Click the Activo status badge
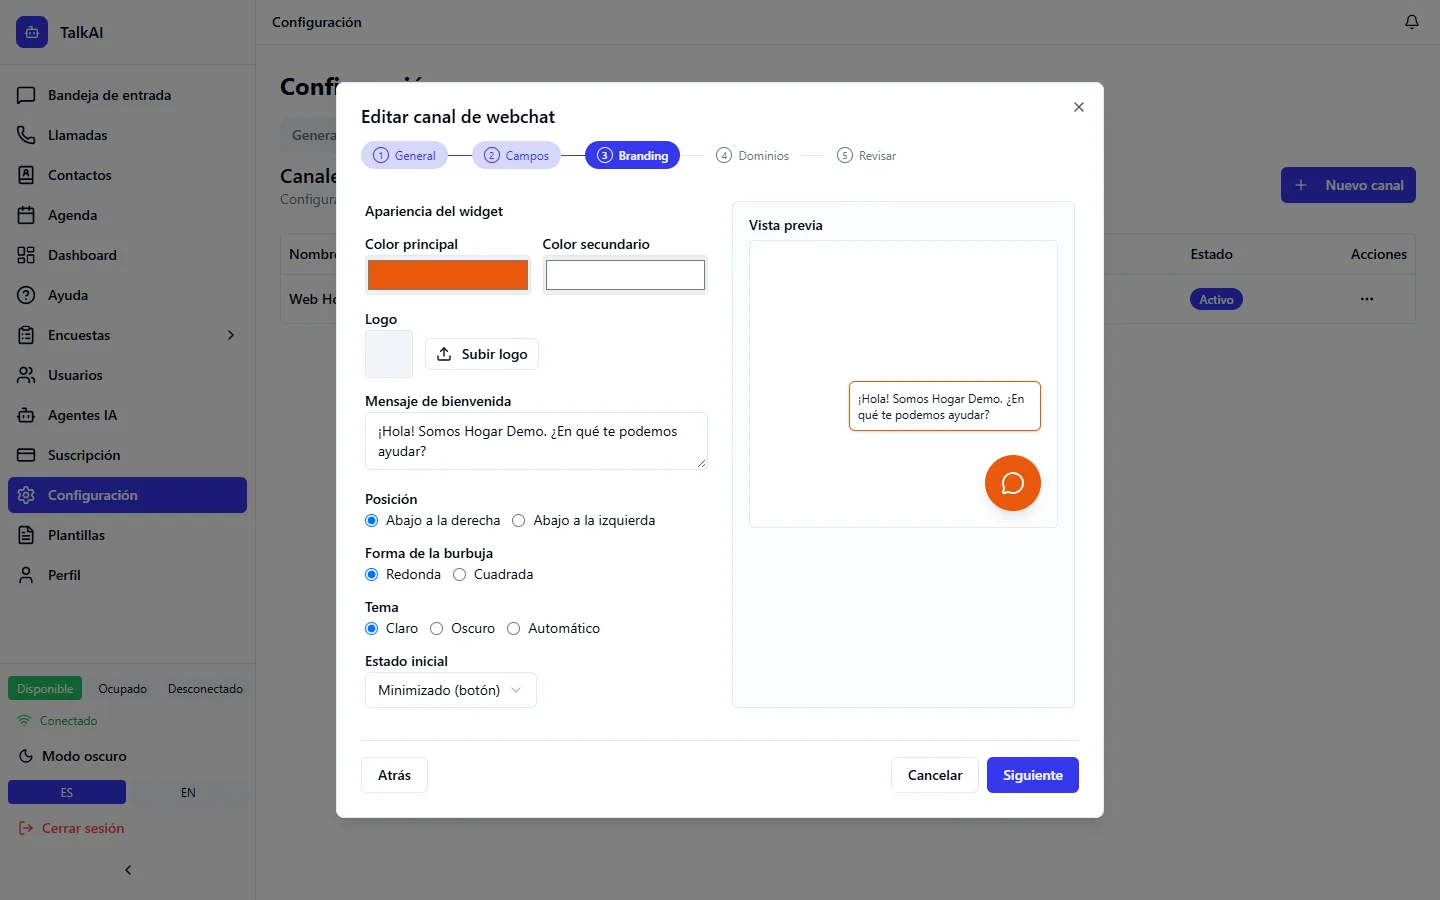This screenshot has width=1440, height=900. (1216, 299)
